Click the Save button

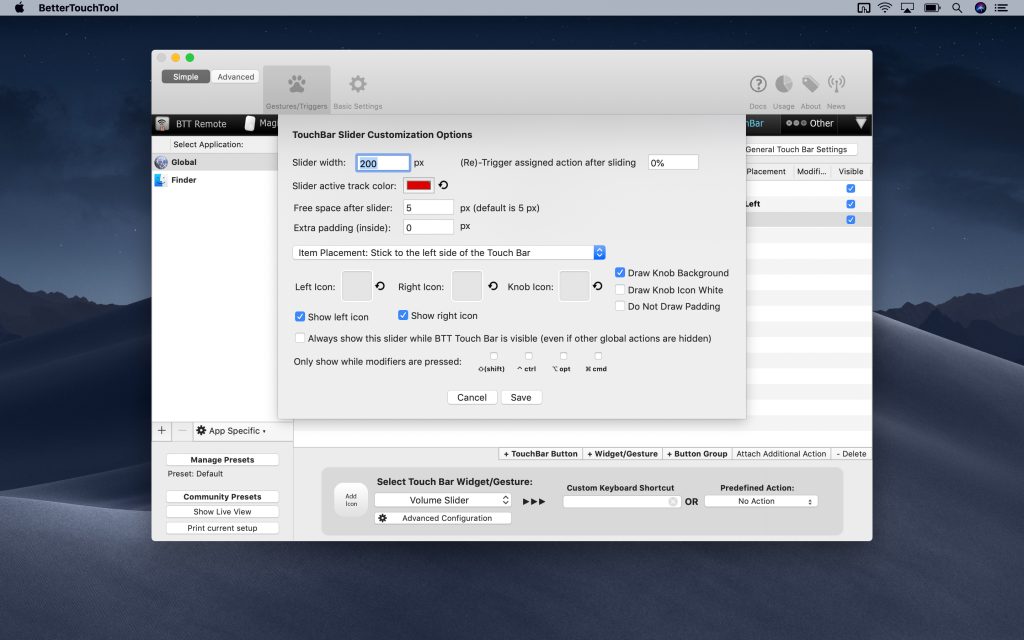click(521, 397)
